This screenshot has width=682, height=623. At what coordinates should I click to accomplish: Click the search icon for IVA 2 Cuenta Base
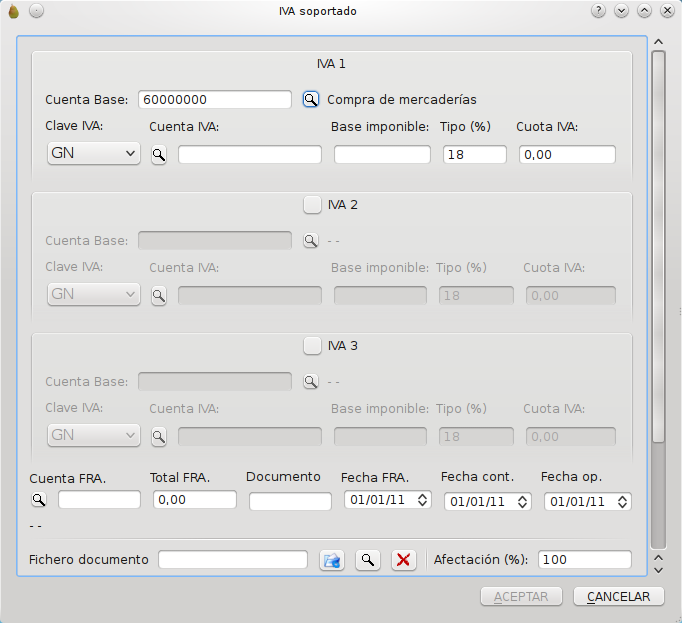pyautogui.click(x=311, y=241)
